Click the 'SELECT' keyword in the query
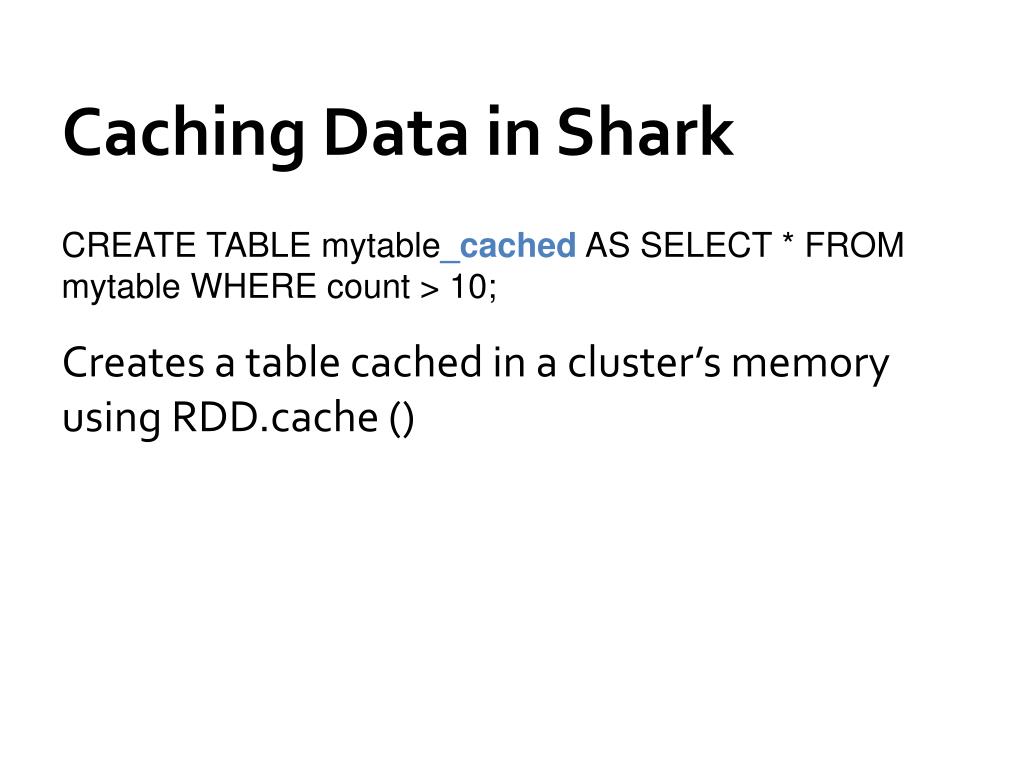This screenshot has height=768, width=1024. (706, 246)
